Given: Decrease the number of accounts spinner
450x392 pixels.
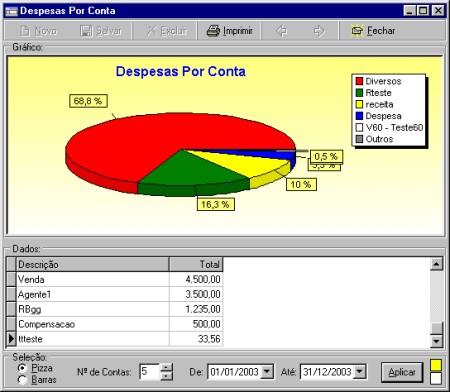Looking at the screenshot, I should [x=167, y=376].
